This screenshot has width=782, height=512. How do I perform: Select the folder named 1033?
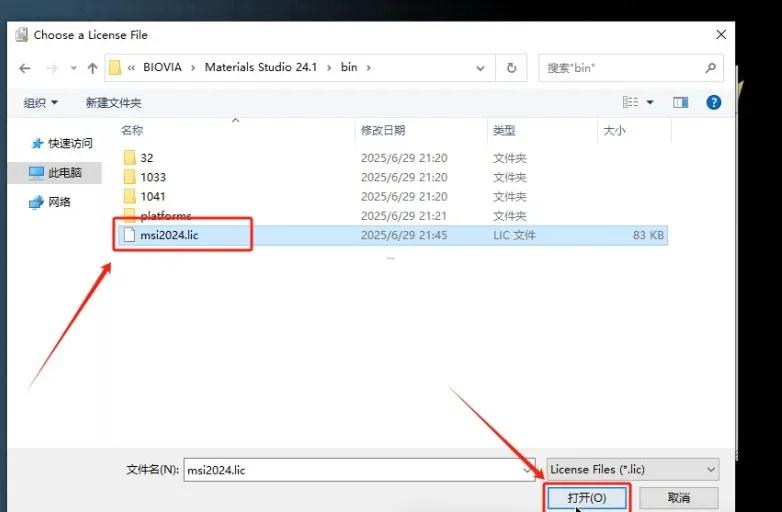[x=393, y=177]
